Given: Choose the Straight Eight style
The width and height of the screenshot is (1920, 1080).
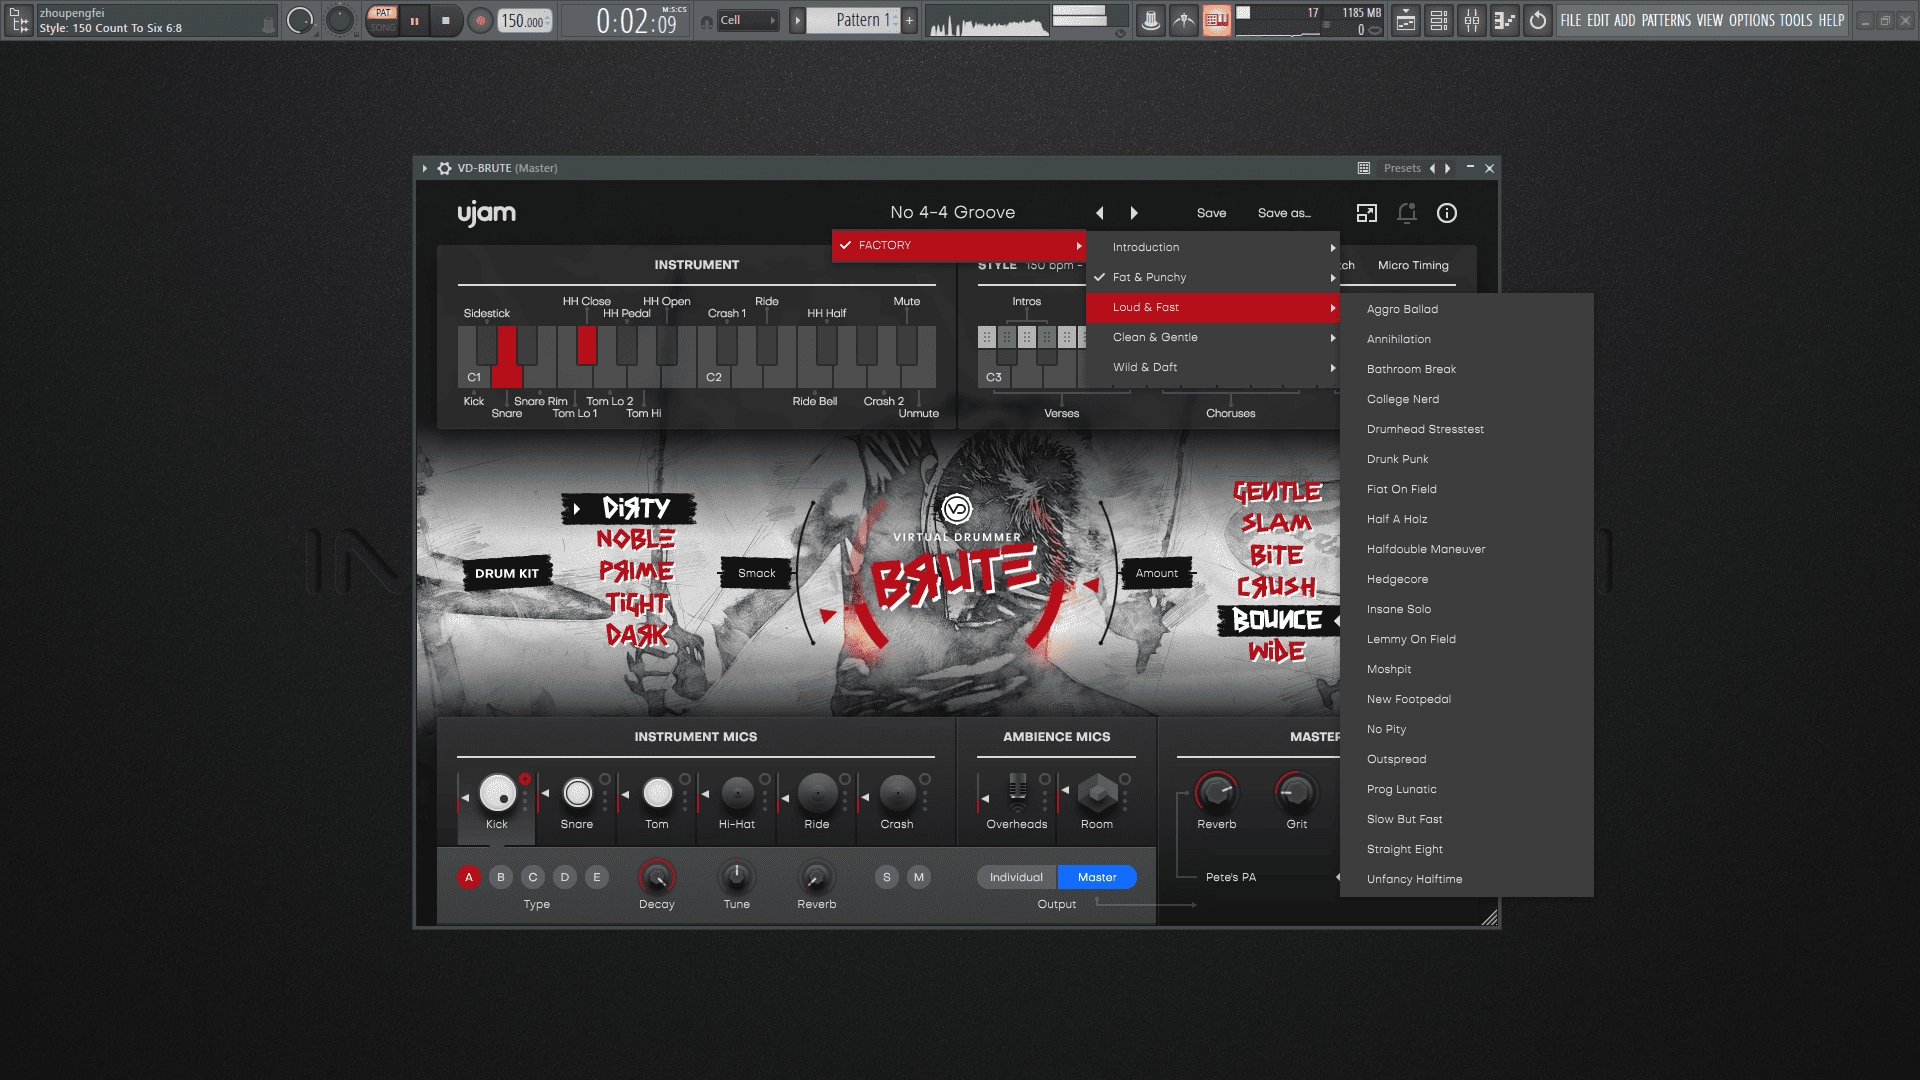Looking at the screenshot, I should coord(1467,849).
